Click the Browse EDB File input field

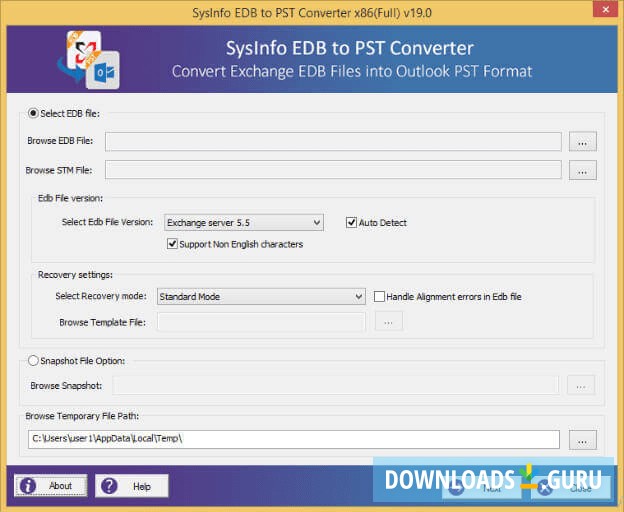(333, 142)
